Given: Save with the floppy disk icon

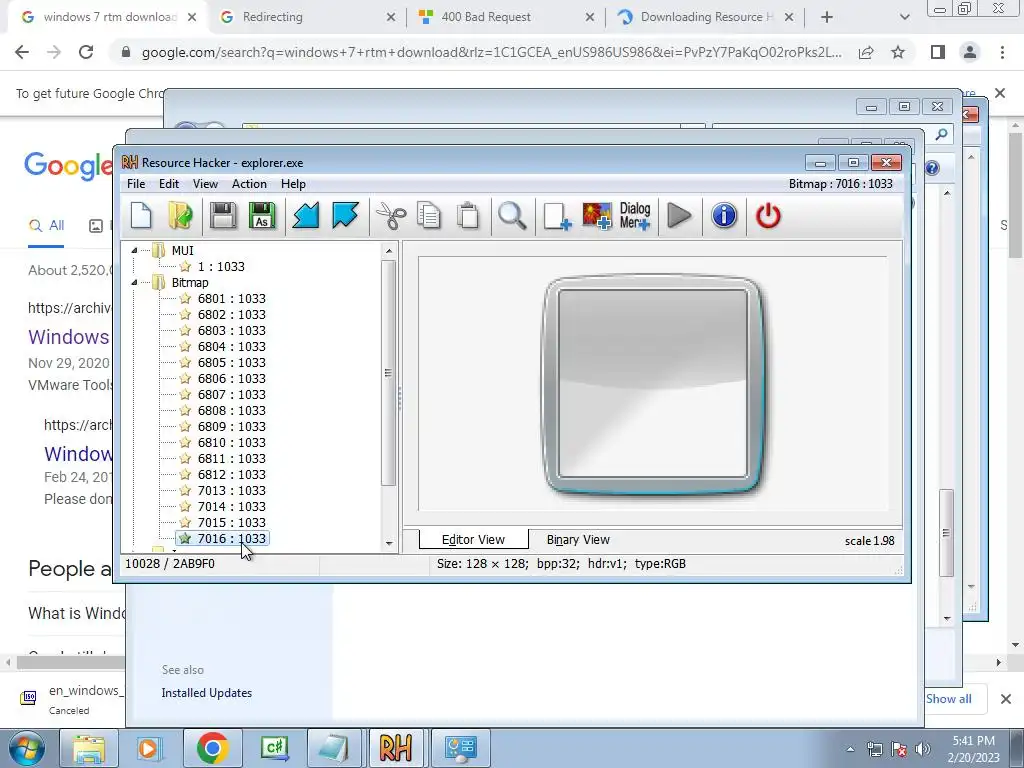Looking at the screenshot, I should pos(223,216).
